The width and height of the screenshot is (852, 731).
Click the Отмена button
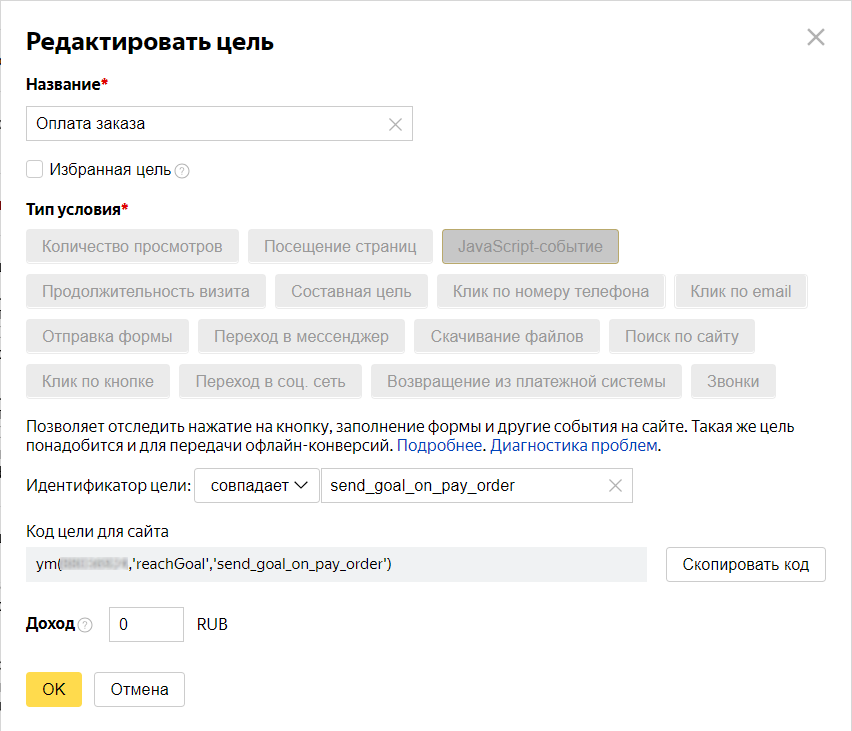(x=139, y=689)
